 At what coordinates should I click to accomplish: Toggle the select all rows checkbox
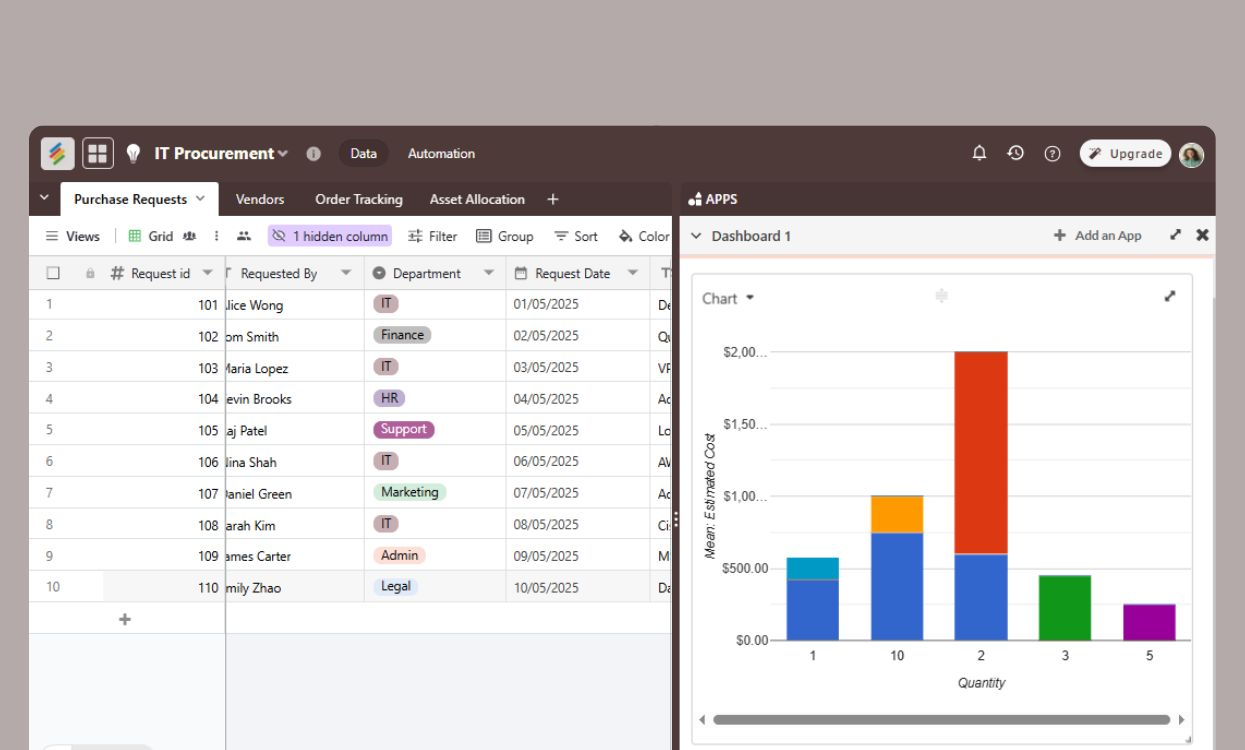coord(54,273)
